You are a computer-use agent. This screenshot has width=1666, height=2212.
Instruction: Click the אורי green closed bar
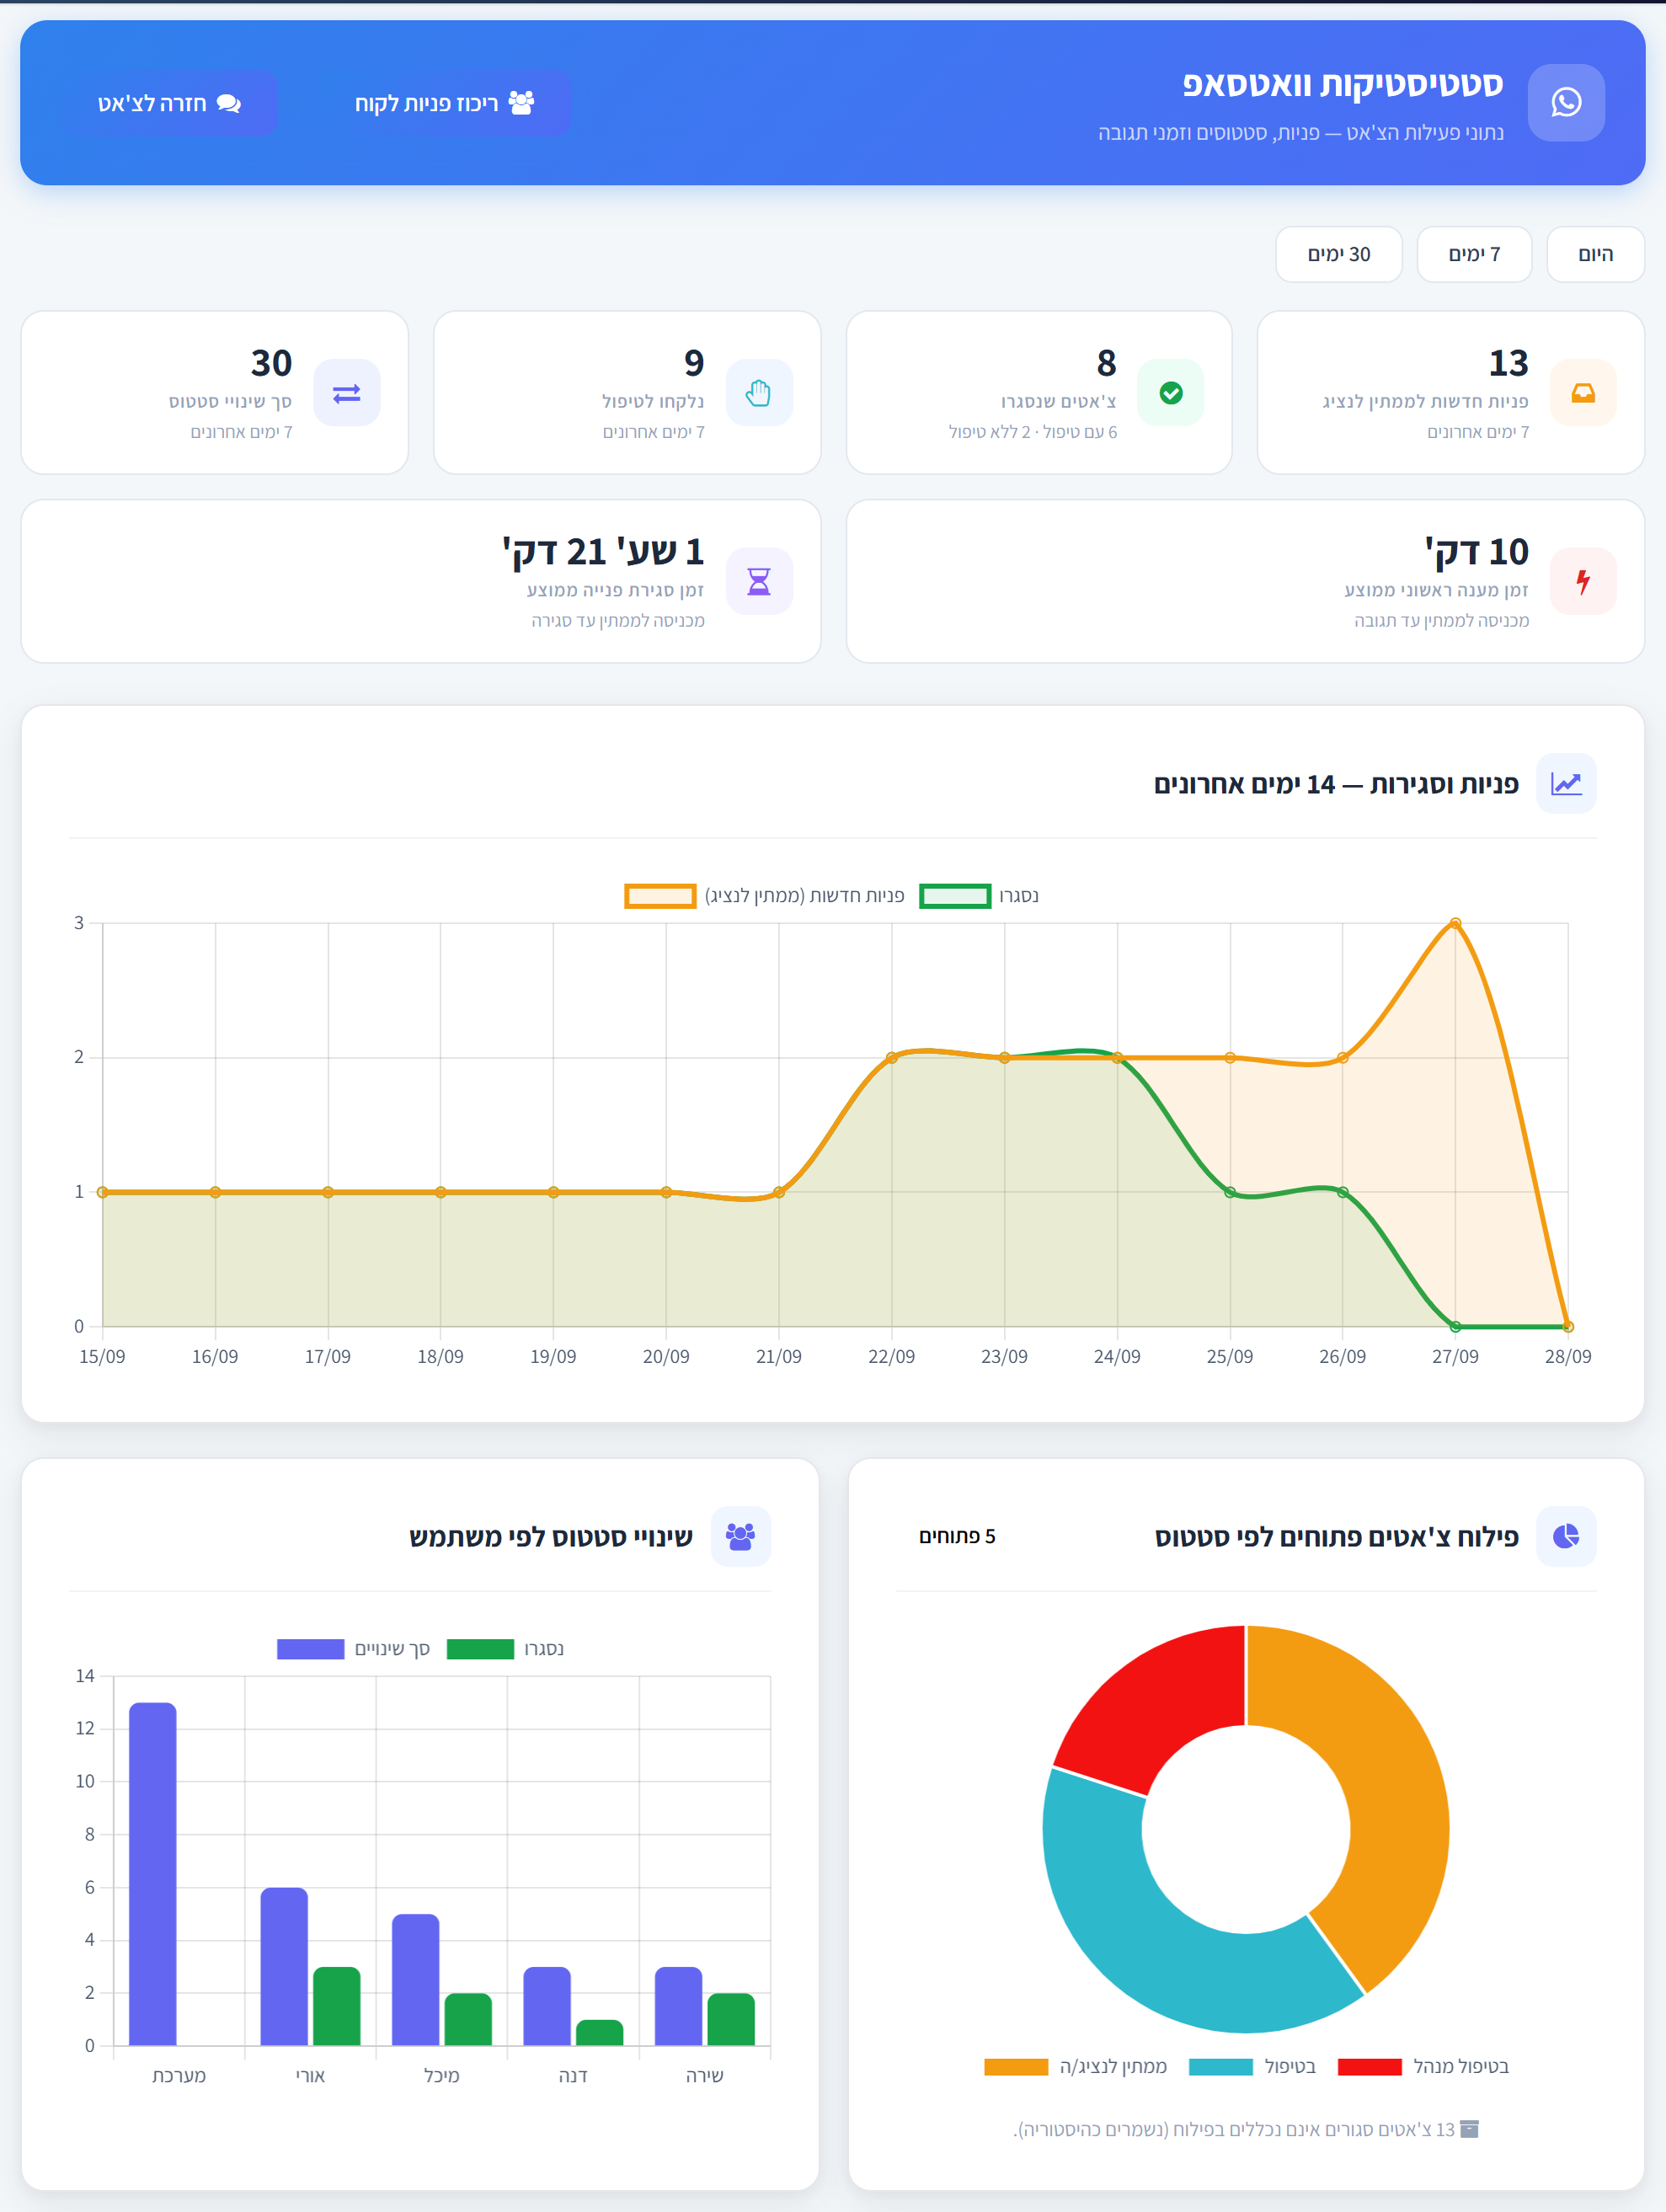(x=337, y=2006)
